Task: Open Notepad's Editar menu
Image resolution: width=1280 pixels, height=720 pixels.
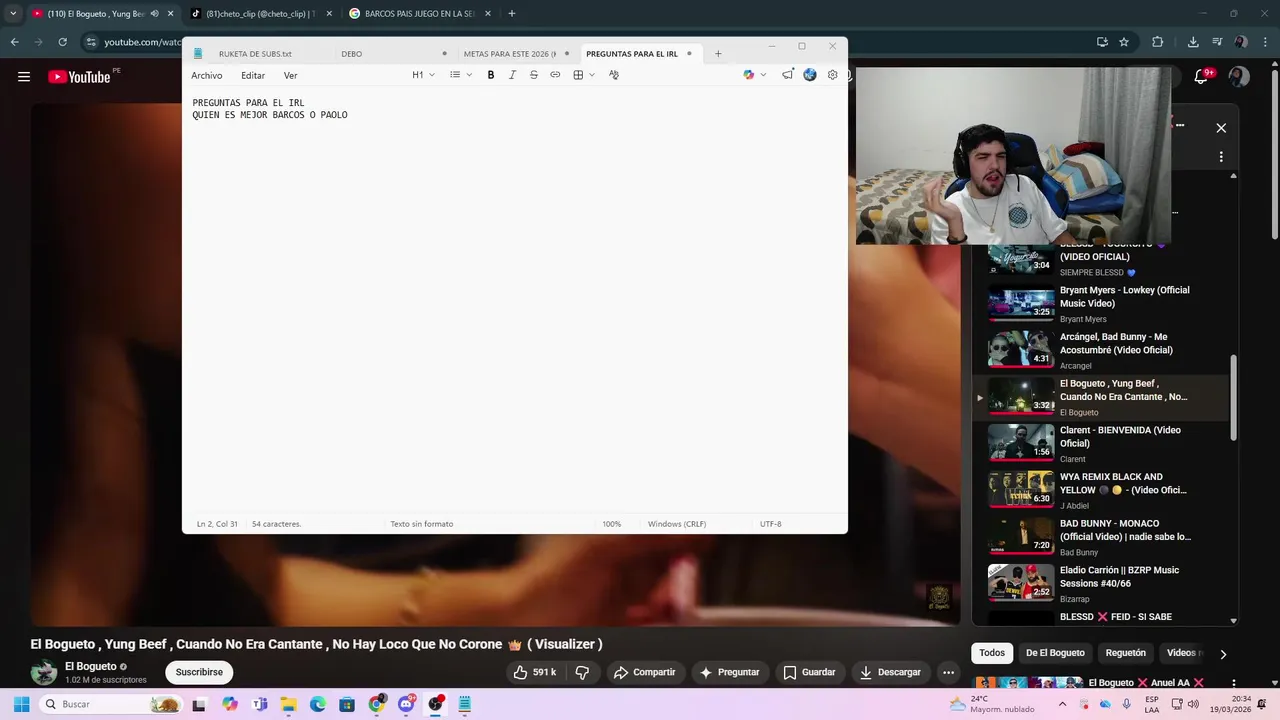Action: click(253, 75)
